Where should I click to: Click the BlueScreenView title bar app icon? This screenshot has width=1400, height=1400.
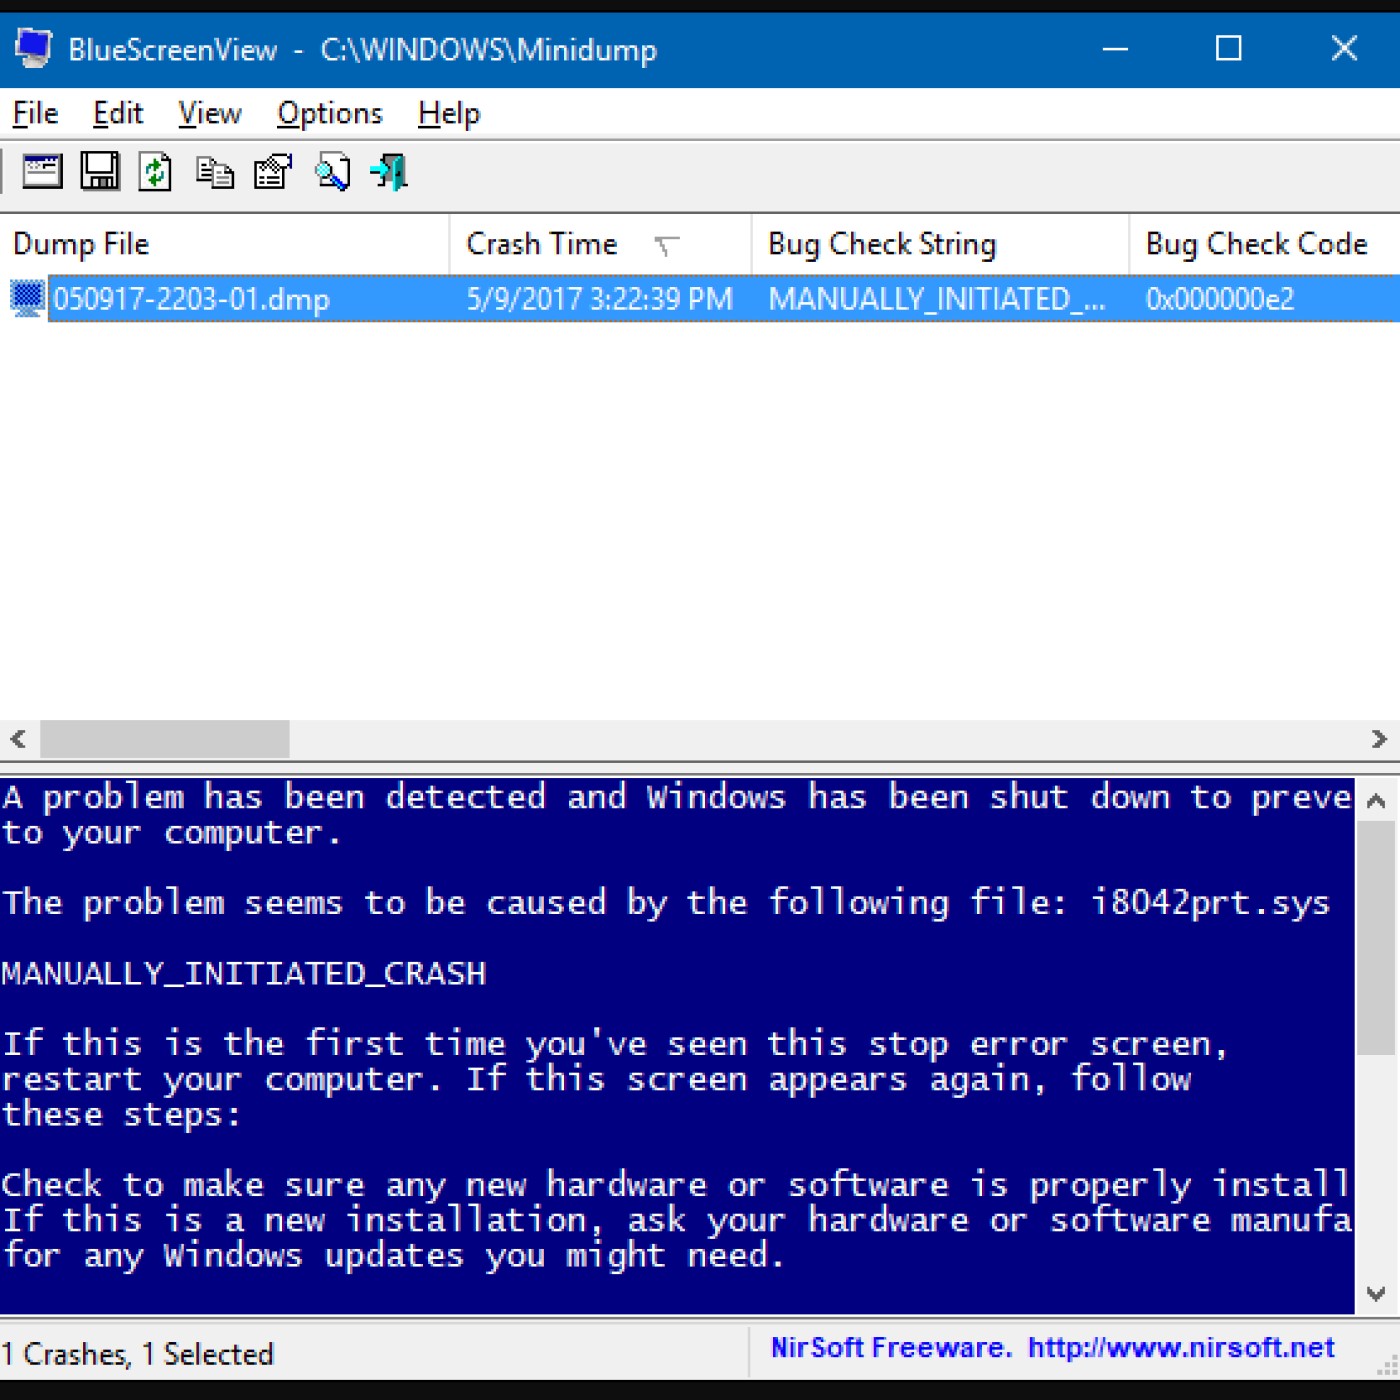pyautogui.click(x=33, y=48)
